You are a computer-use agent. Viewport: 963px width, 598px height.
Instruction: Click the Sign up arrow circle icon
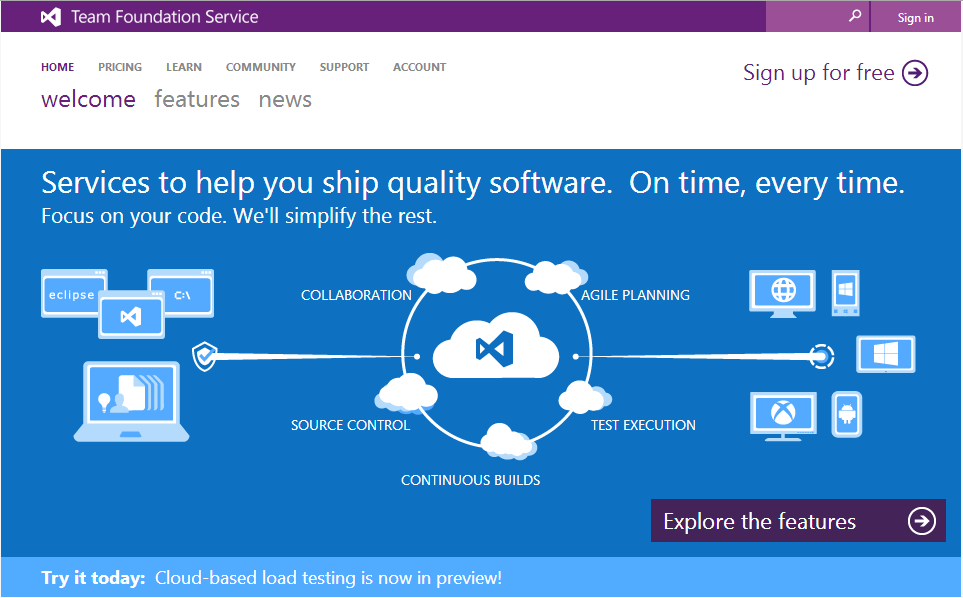pos(915,73)
